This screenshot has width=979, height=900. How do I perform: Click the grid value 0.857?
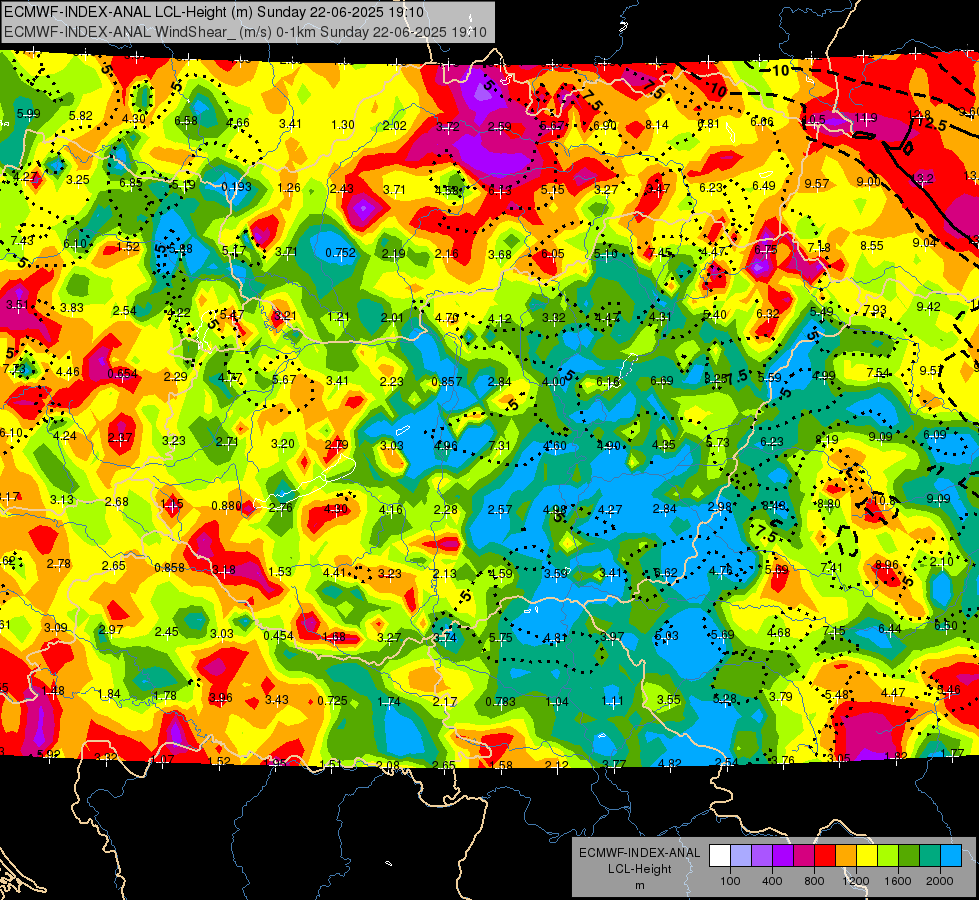[447, 382]
